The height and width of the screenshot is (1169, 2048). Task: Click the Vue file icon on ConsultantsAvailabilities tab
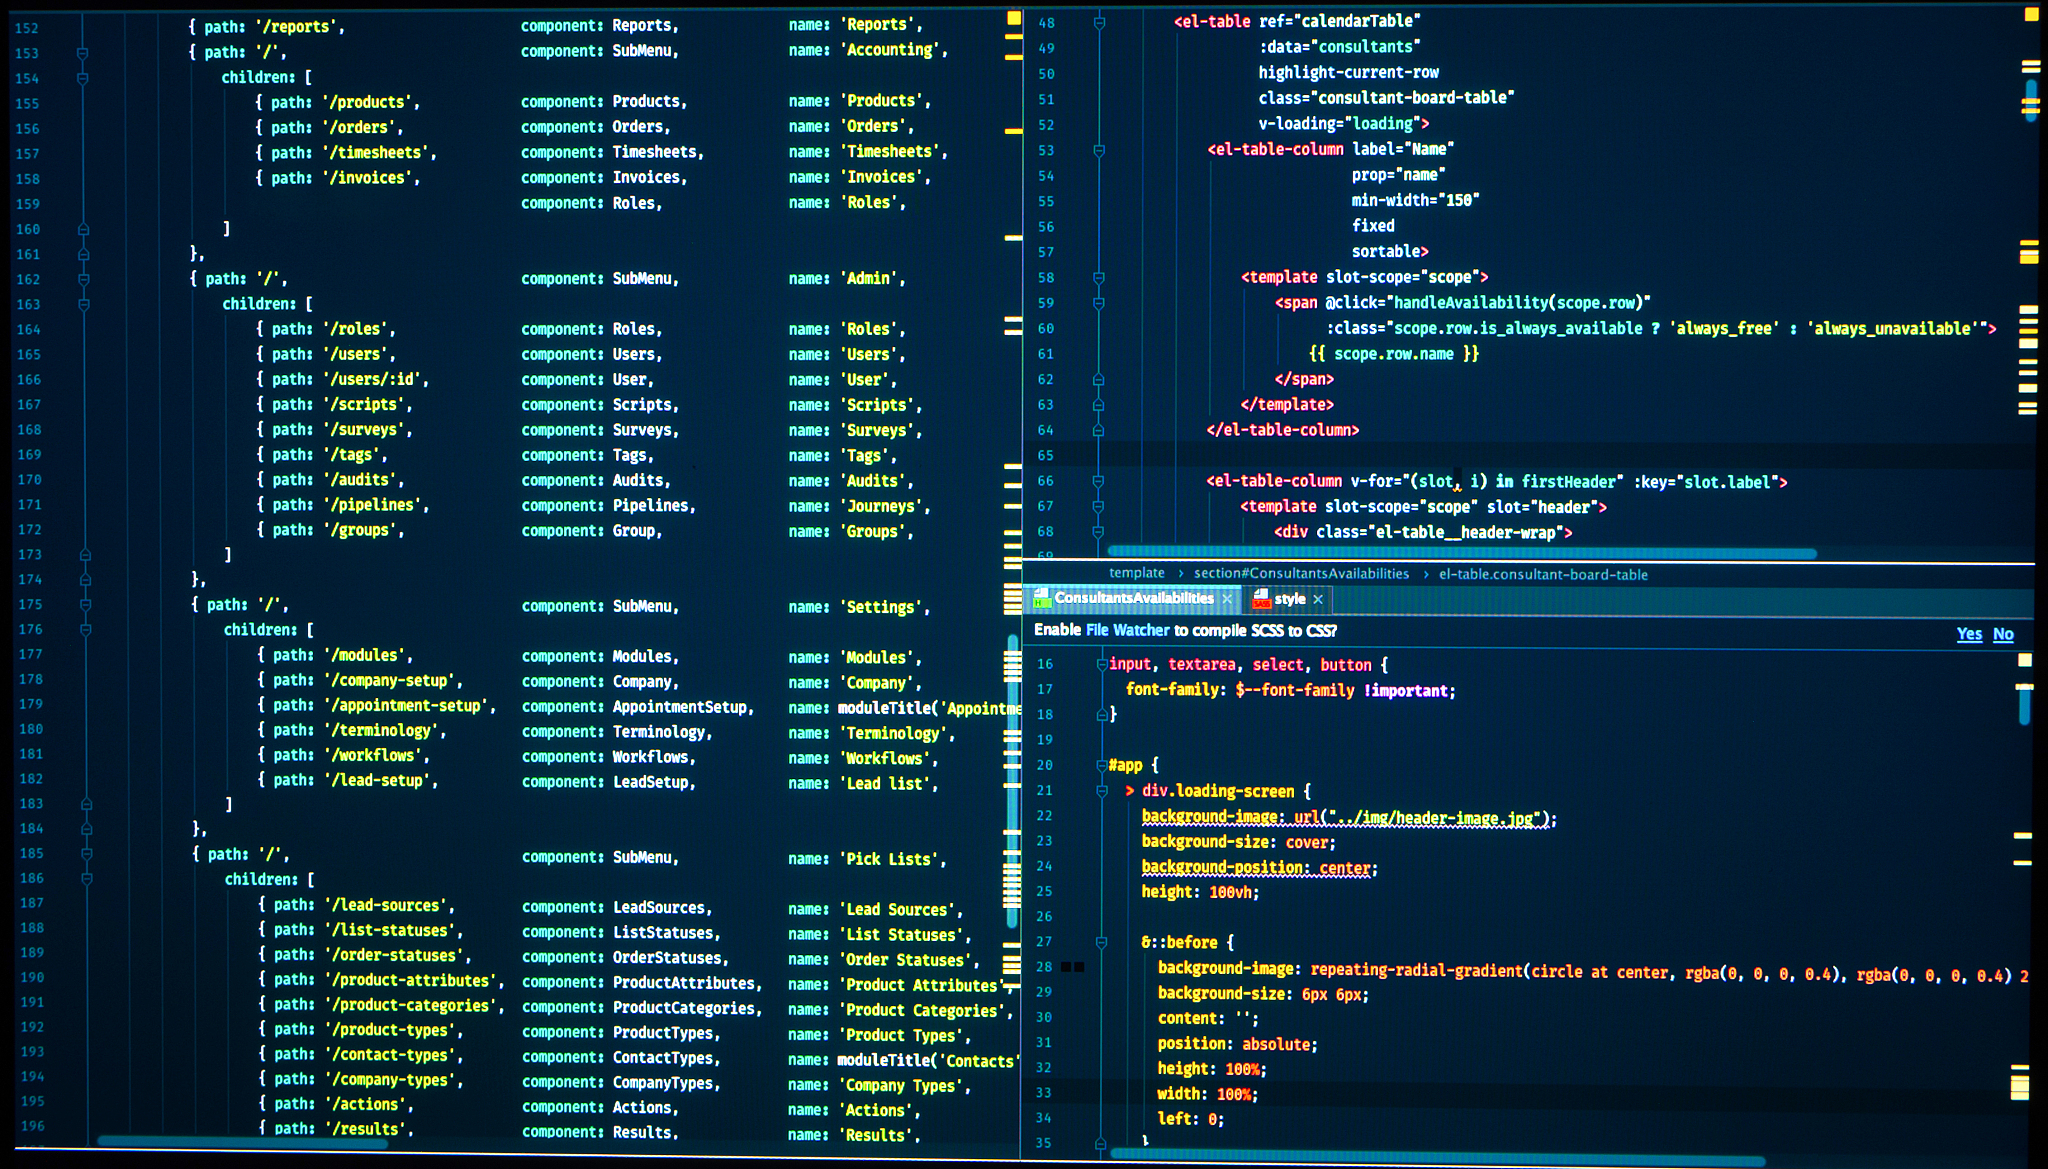(x=1042, y=598)
